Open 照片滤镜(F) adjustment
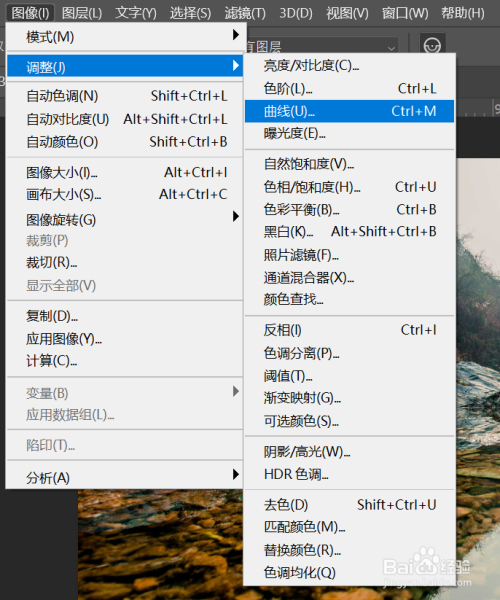This screenshot has height=600, width=500. [349, 254]
